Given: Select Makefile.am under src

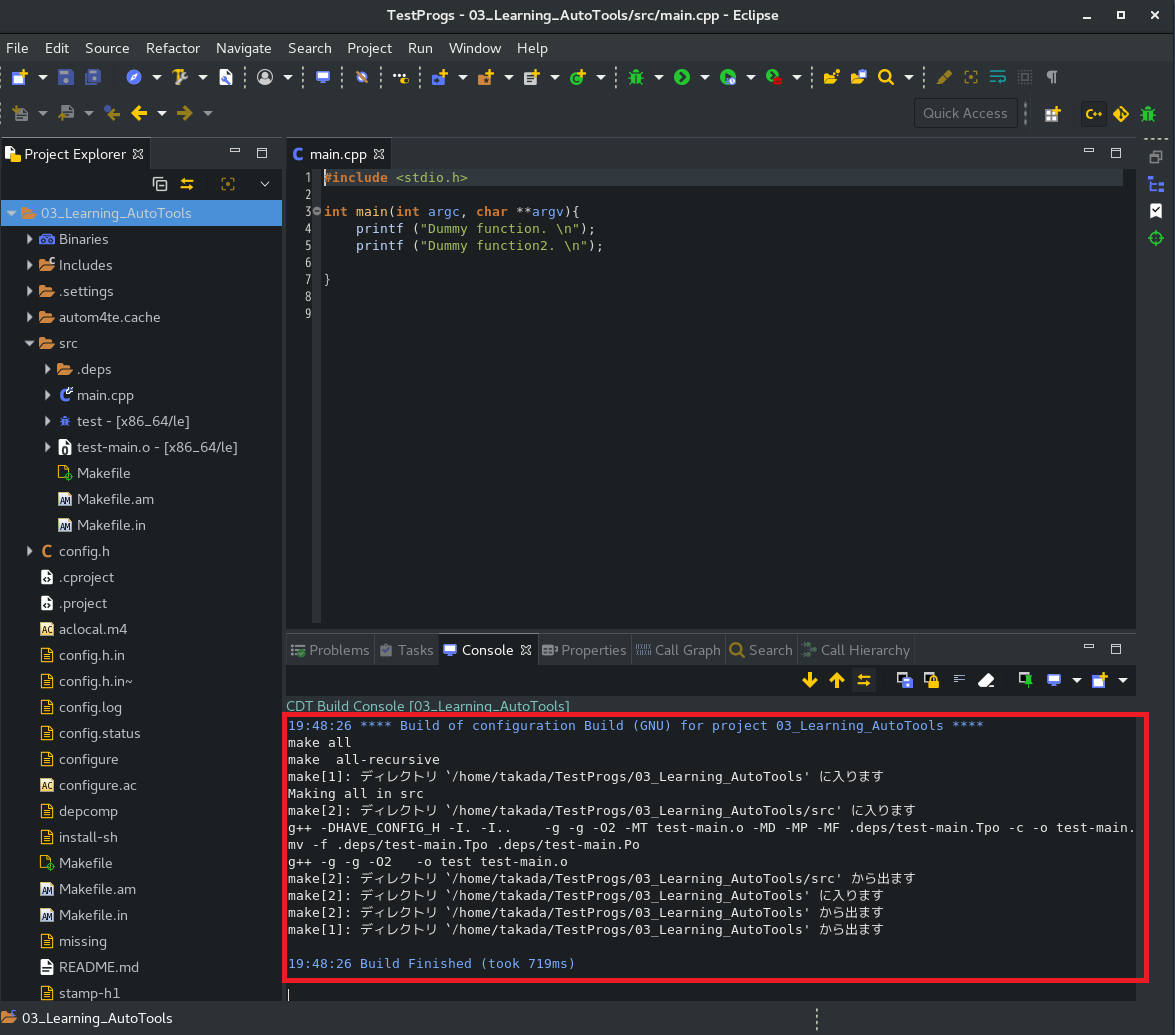Looking at the screenshot, I should [x=117, y=499].
